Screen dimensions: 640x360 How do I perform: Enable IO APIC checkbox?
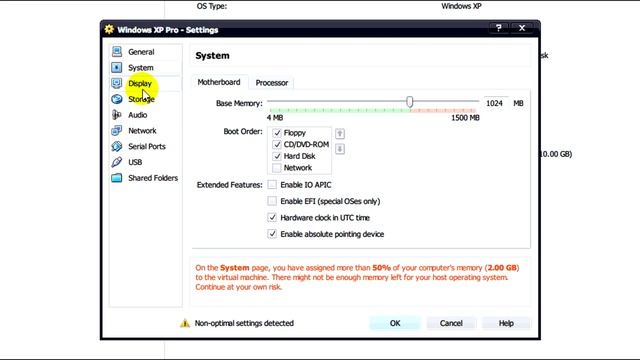point(272,185)
